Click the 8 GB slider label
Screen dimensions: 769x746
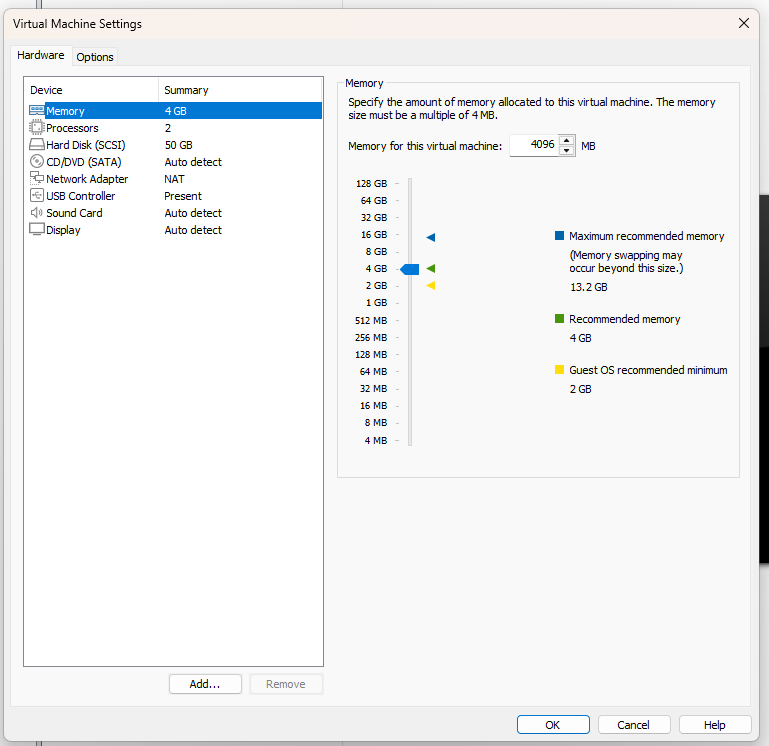(x=376, y=252)
